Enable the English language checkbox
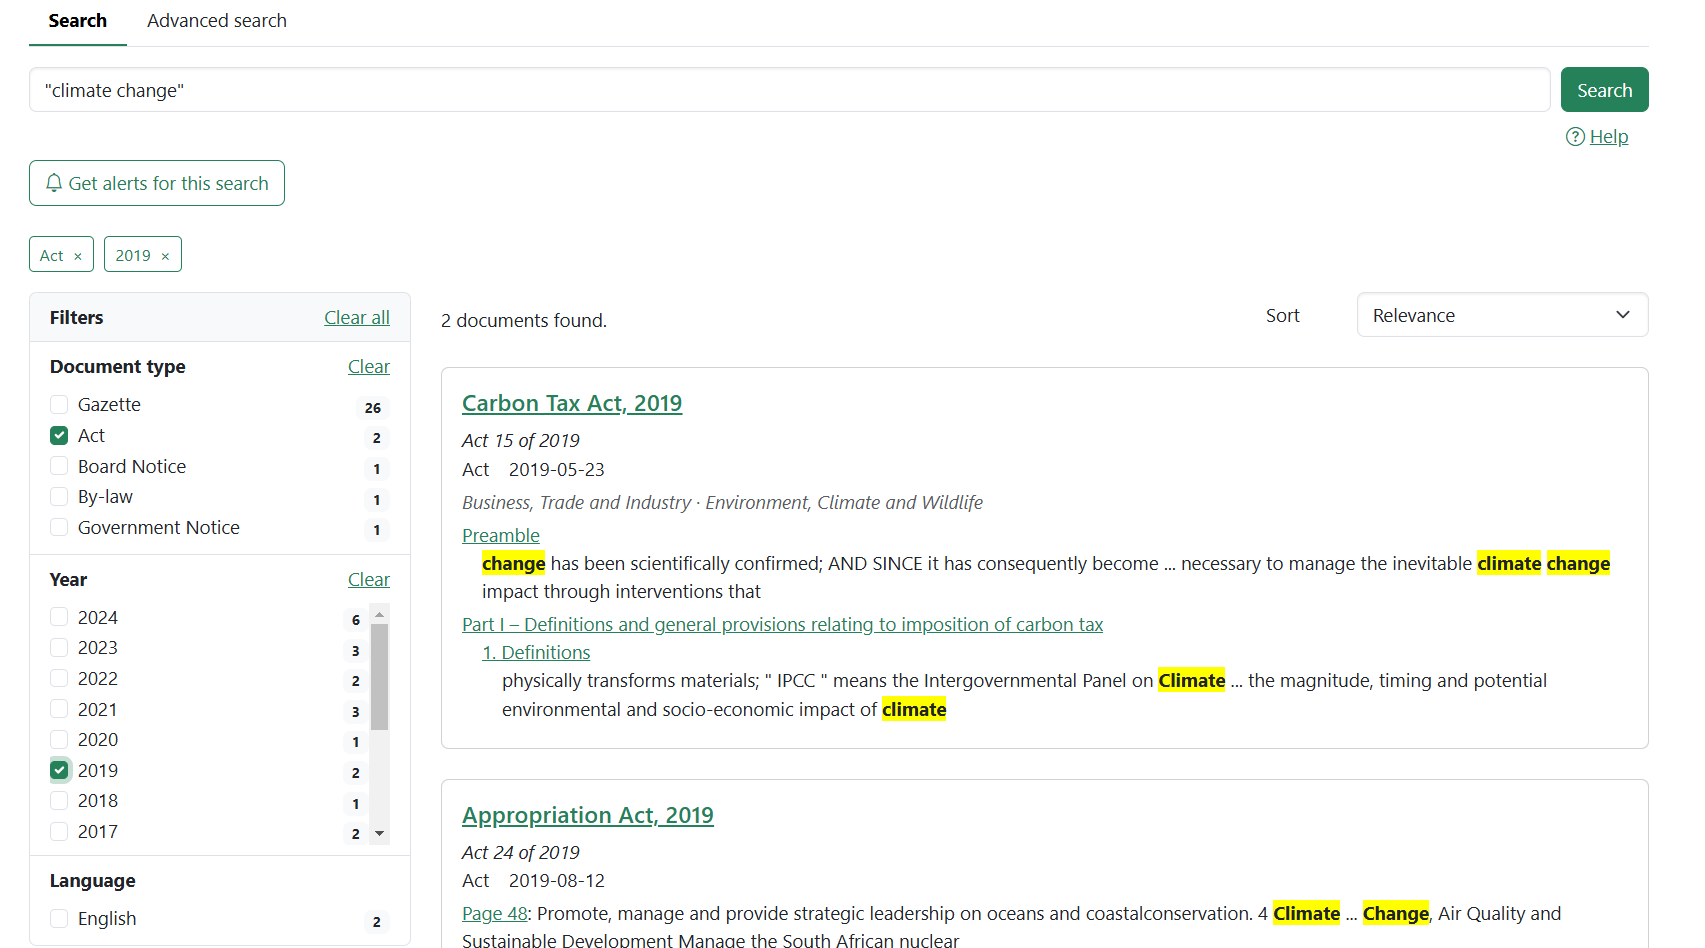The height and width of the screenshot is (948, 1705). 59,918
